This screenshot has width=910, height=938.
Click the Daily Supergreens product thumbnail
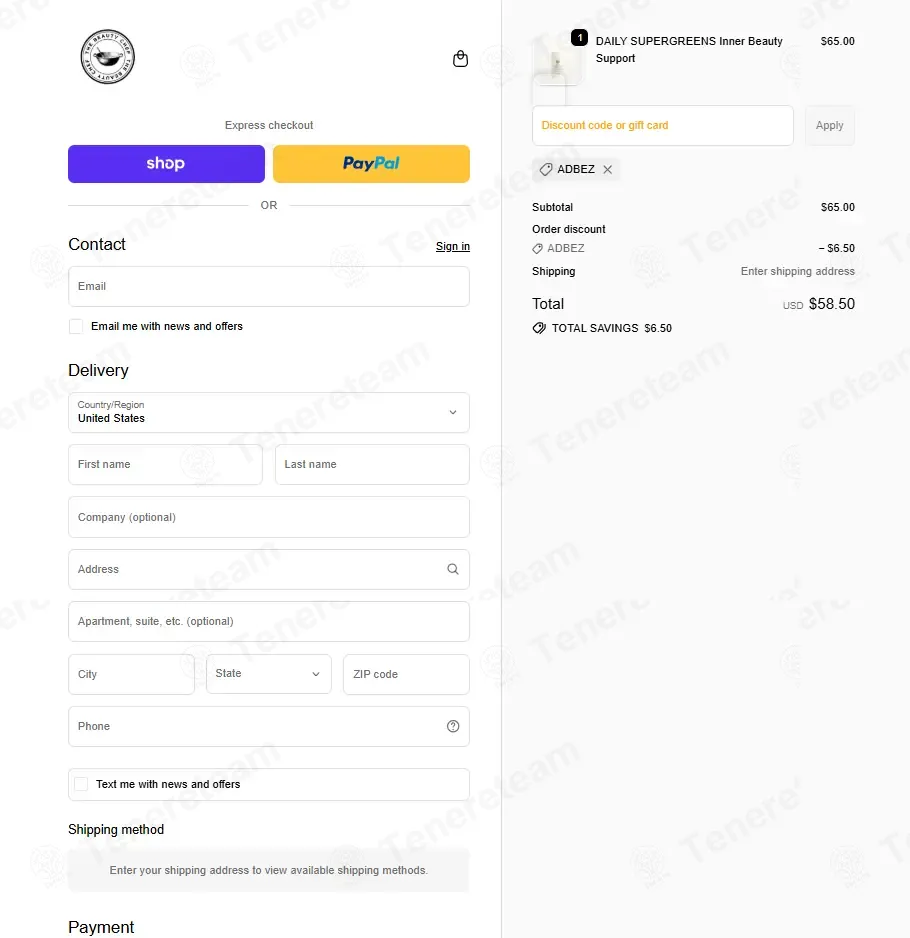tap(556, 60)
